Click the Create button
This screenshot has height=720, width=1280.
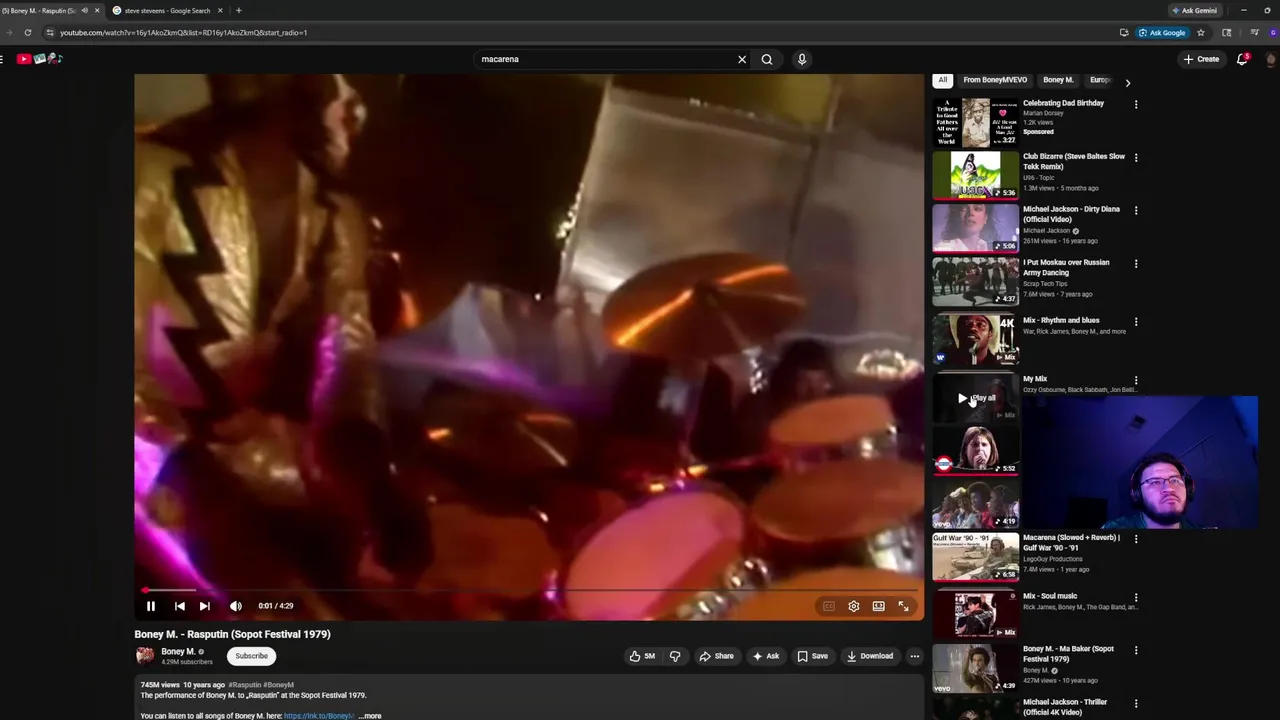point(1201,59)
